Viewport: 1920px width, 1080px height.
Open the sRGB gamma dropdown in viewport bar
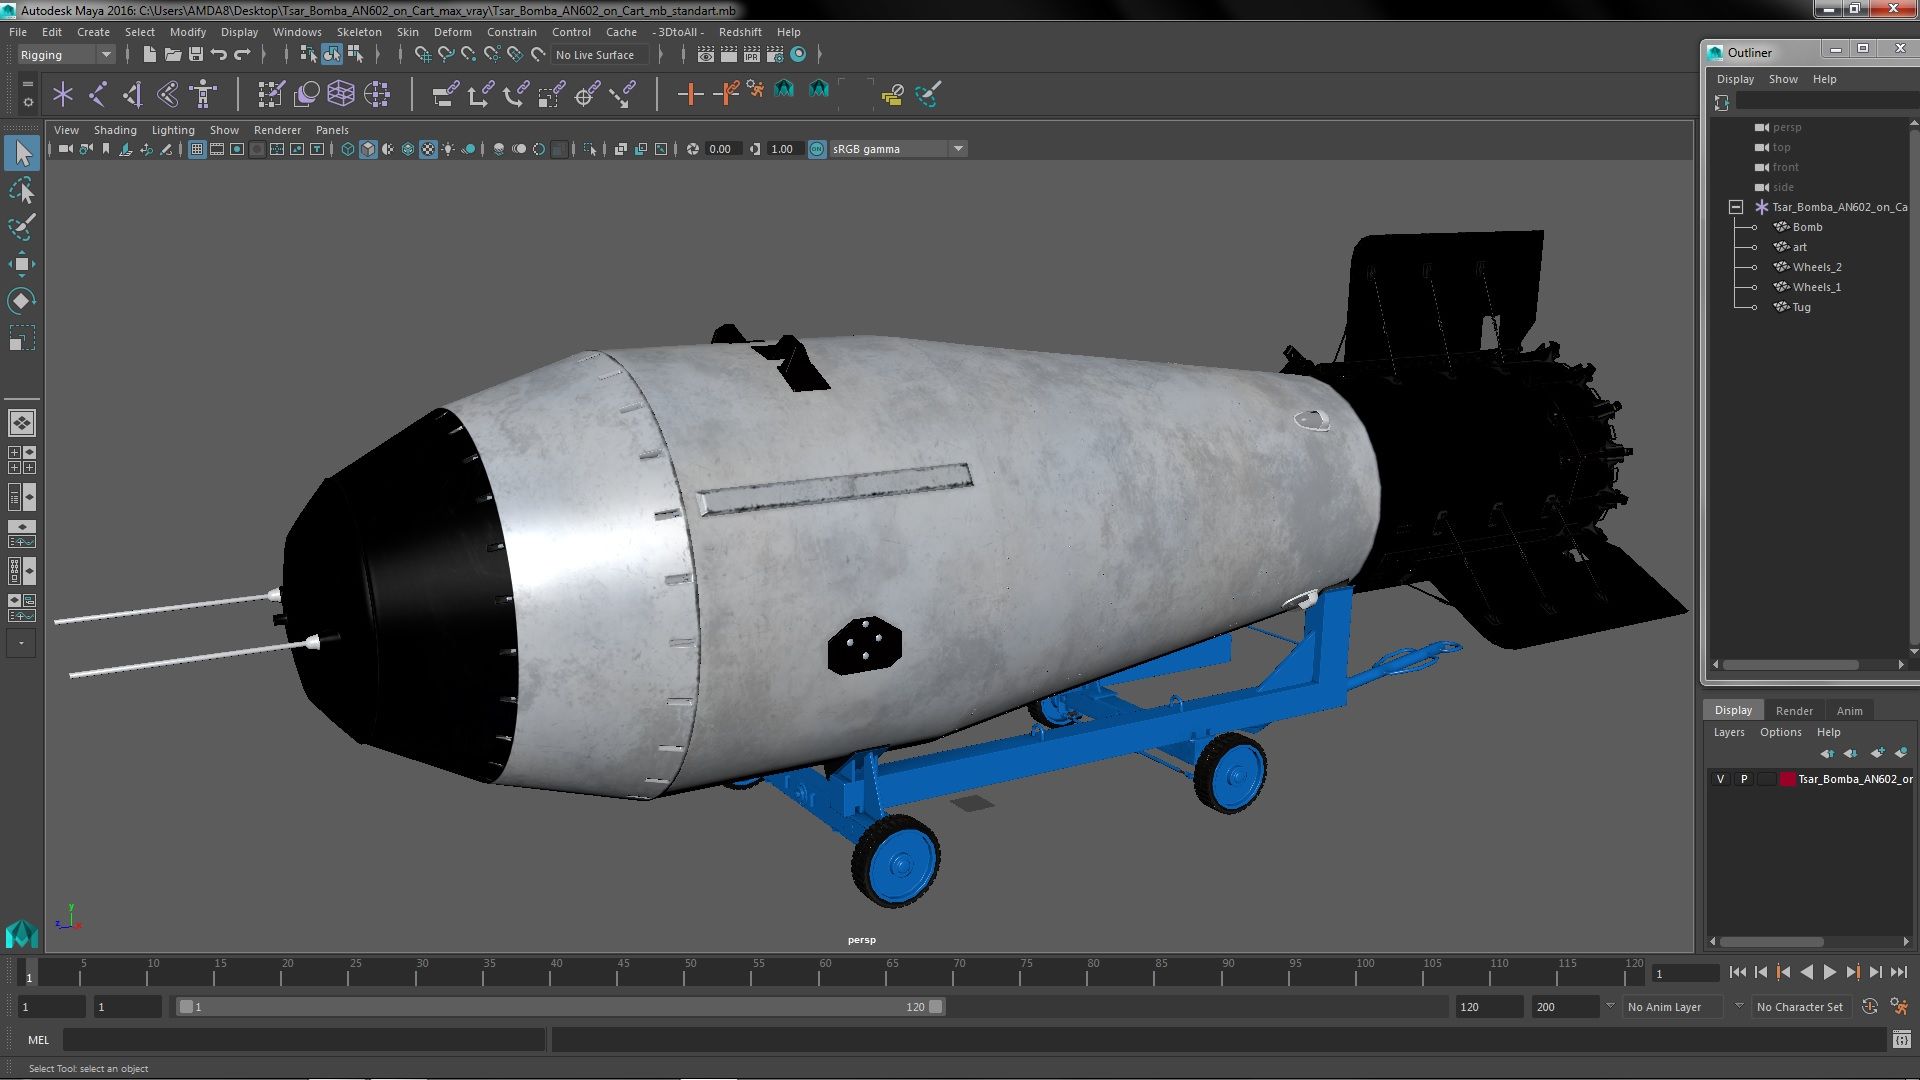pos(957,148)
